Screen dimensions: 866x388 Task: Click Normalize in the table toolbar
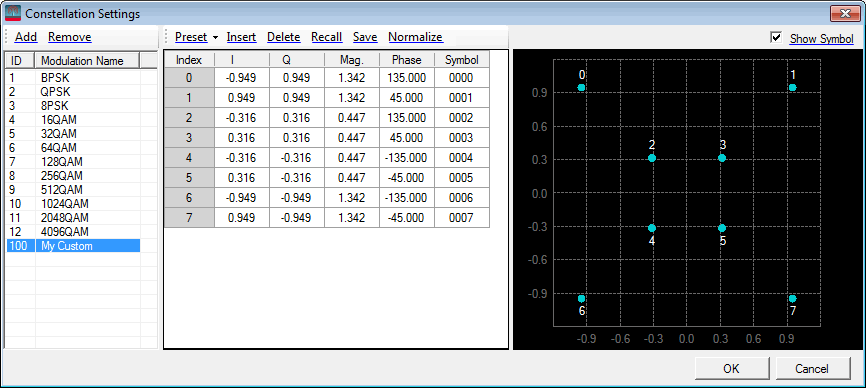[415, 37]
